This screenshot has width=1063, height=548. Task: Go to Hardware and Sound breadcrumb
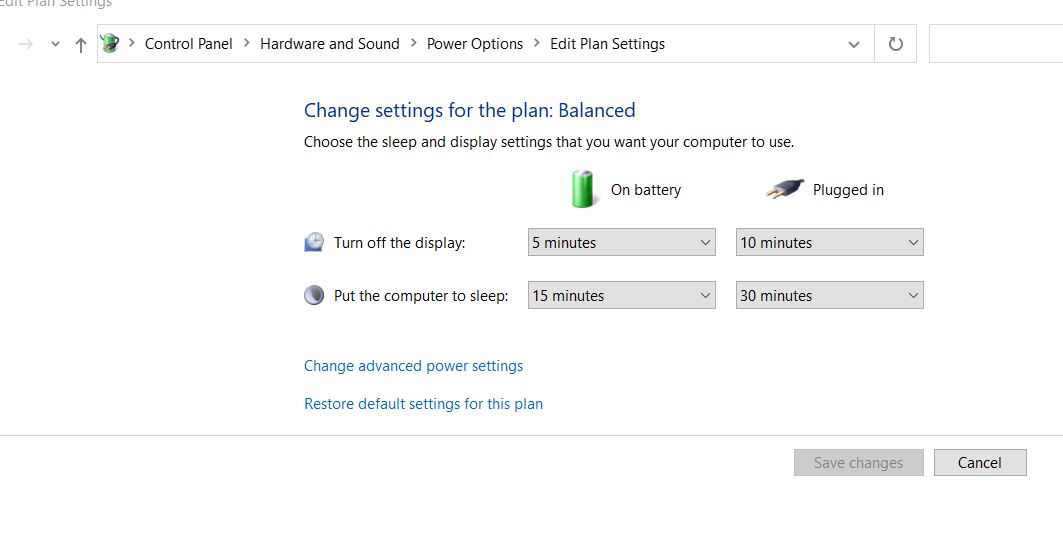[329, 44]
